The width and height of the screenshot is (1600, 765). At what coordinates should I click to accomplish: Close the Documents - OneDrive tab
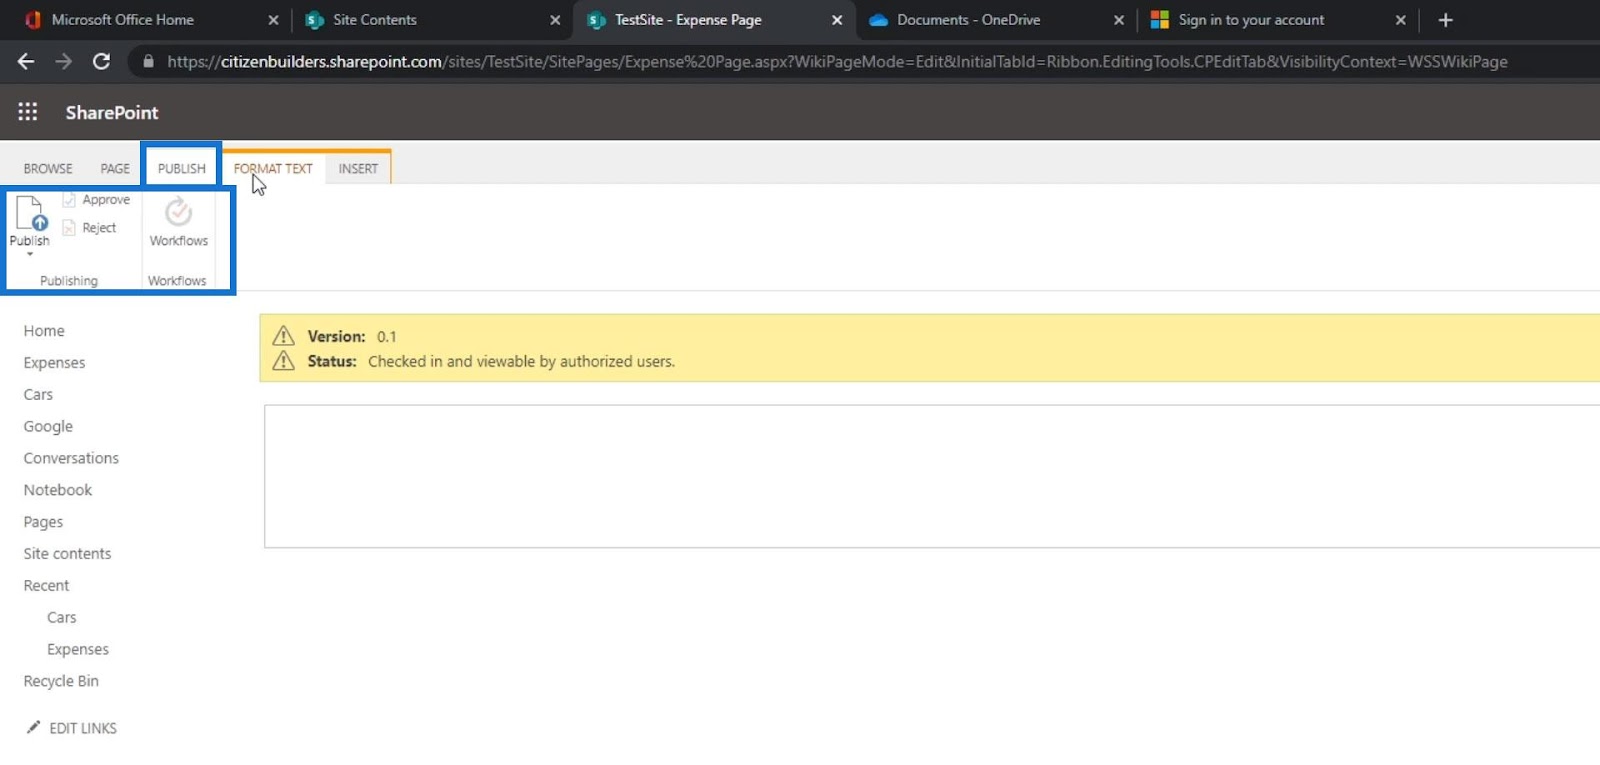coord(1119,20)
